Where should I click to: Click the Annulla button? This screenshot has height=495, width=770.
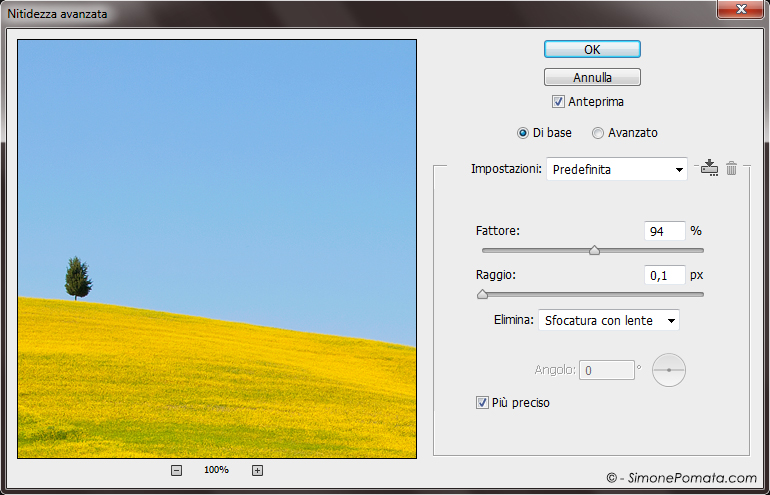[592, 77]
